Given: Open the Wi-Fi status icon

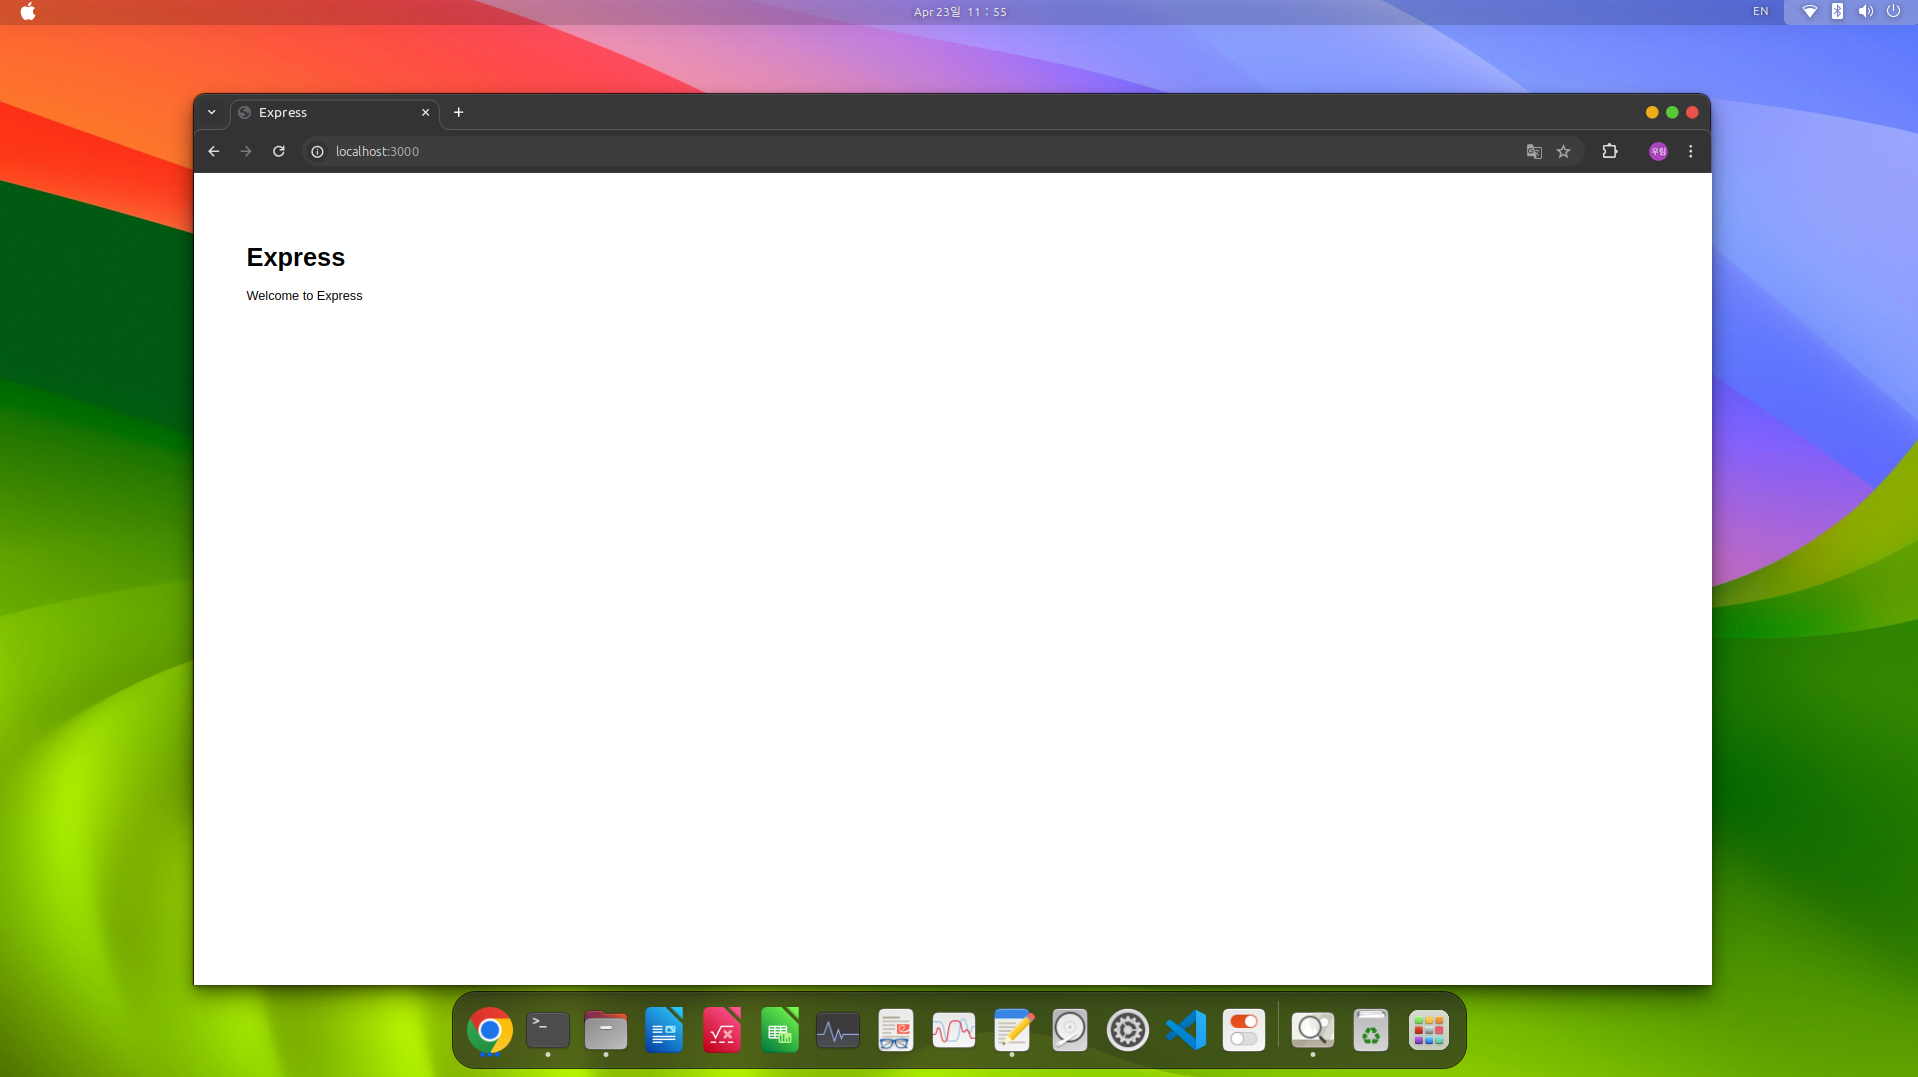Looking at the screenshot, I should (1810, 12).
